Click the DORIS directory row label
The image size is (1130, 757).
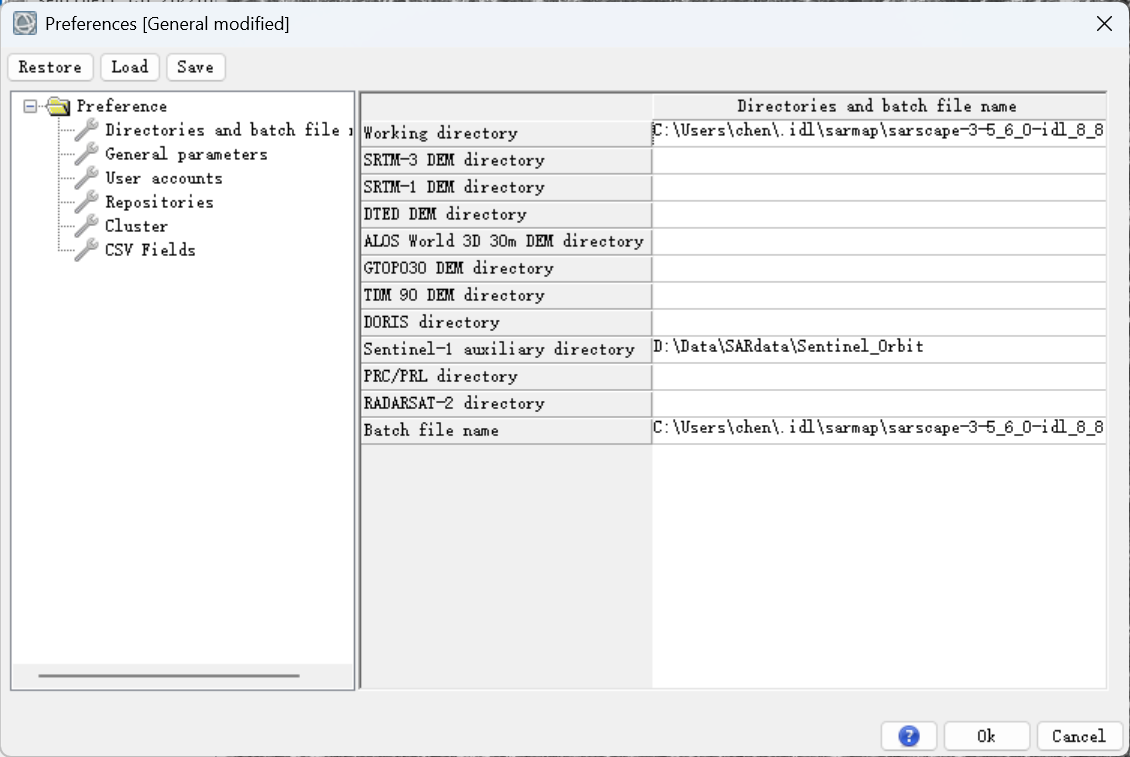pyautogui.click(x=506, y=322)
